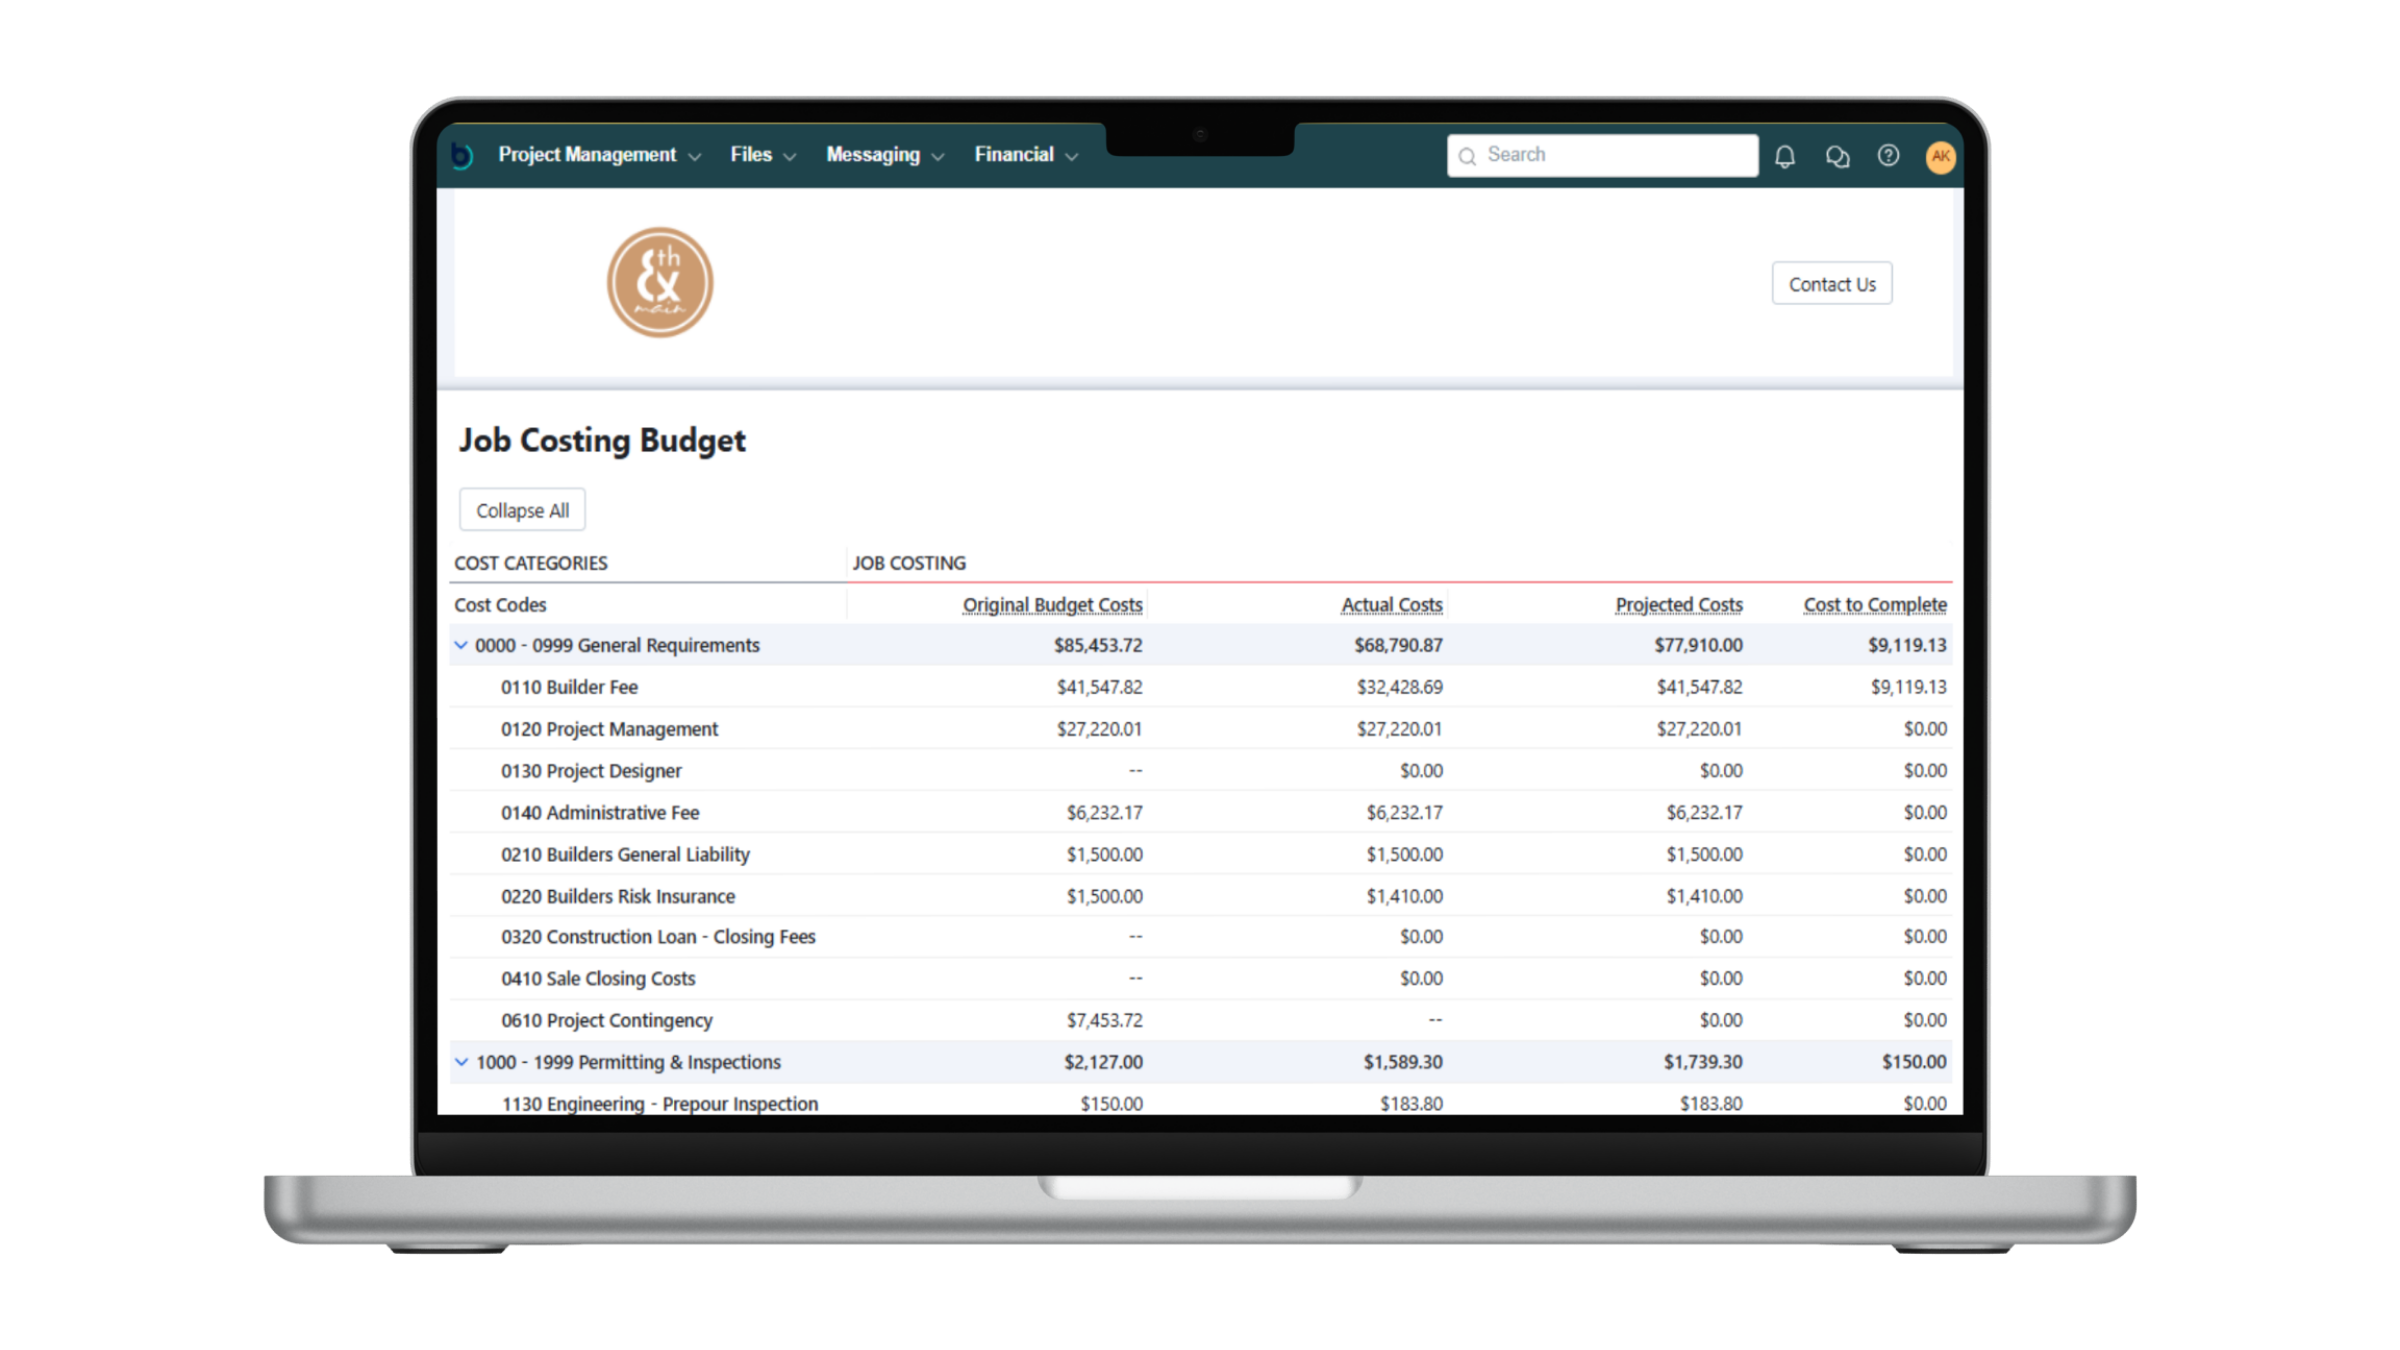
Task: Click the help question mark icon
Action: click(1888, 156)
